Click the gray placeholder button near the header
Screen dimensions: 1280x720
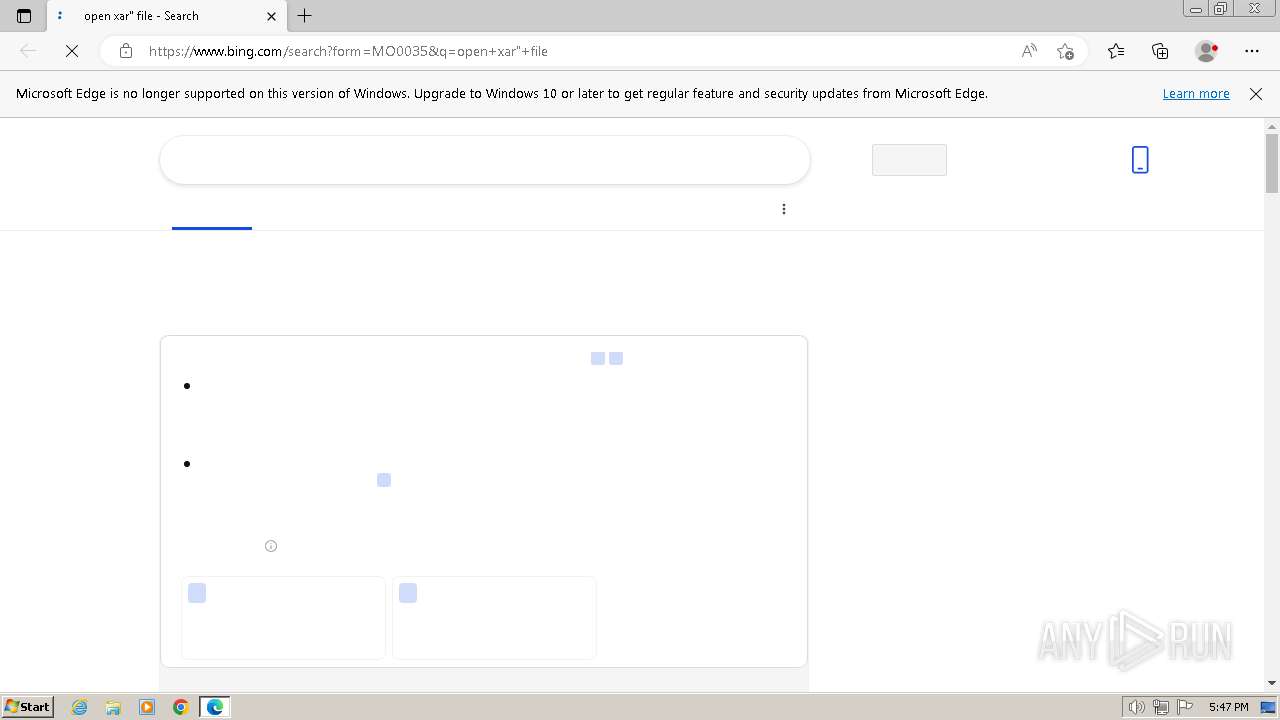909,160
